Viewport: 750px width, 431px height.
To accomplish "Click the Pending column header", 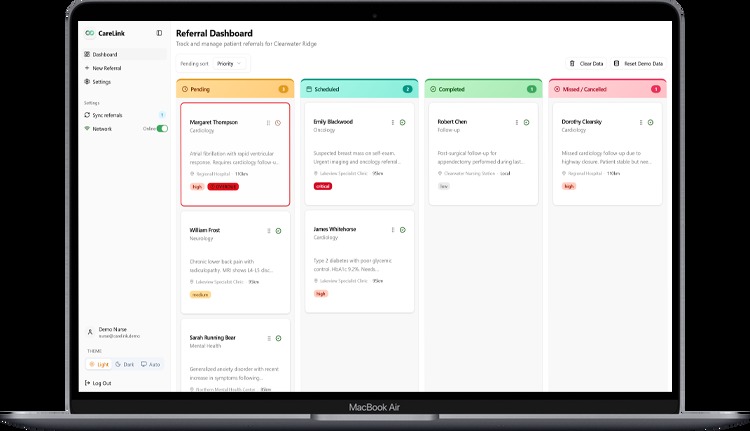I will pyautogui.click(x=235, y=89).
